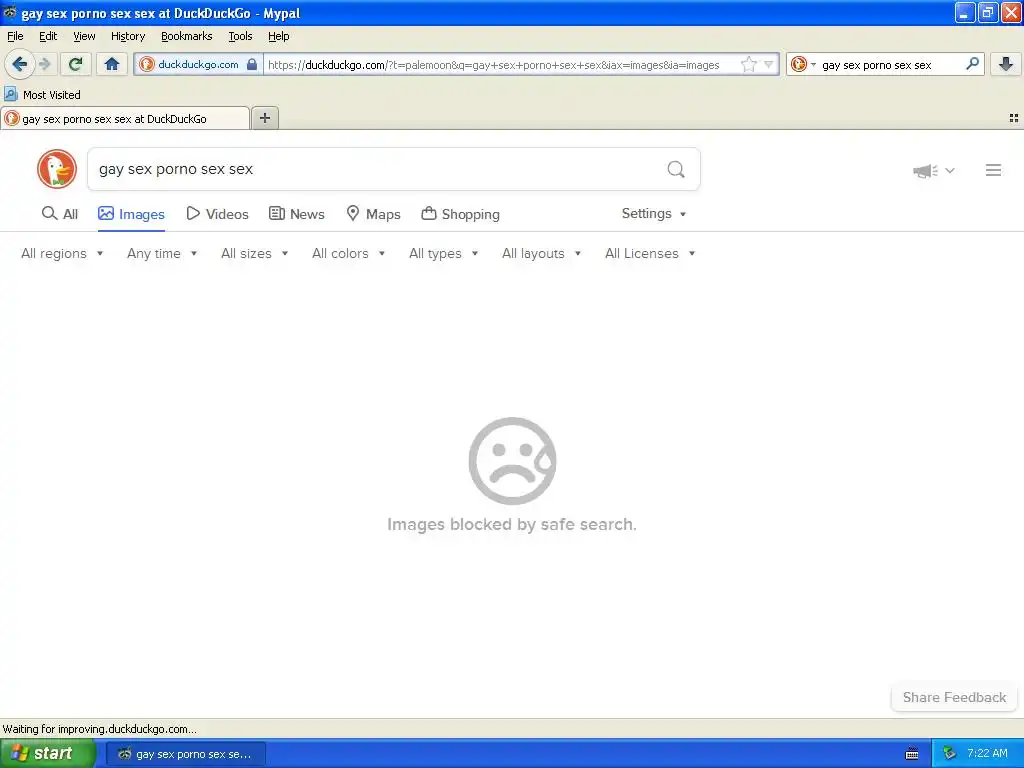Submit search with magnifying glass icon
Image resolution: width=1024 pixels, height=768 pixels.
coord(676,169)
